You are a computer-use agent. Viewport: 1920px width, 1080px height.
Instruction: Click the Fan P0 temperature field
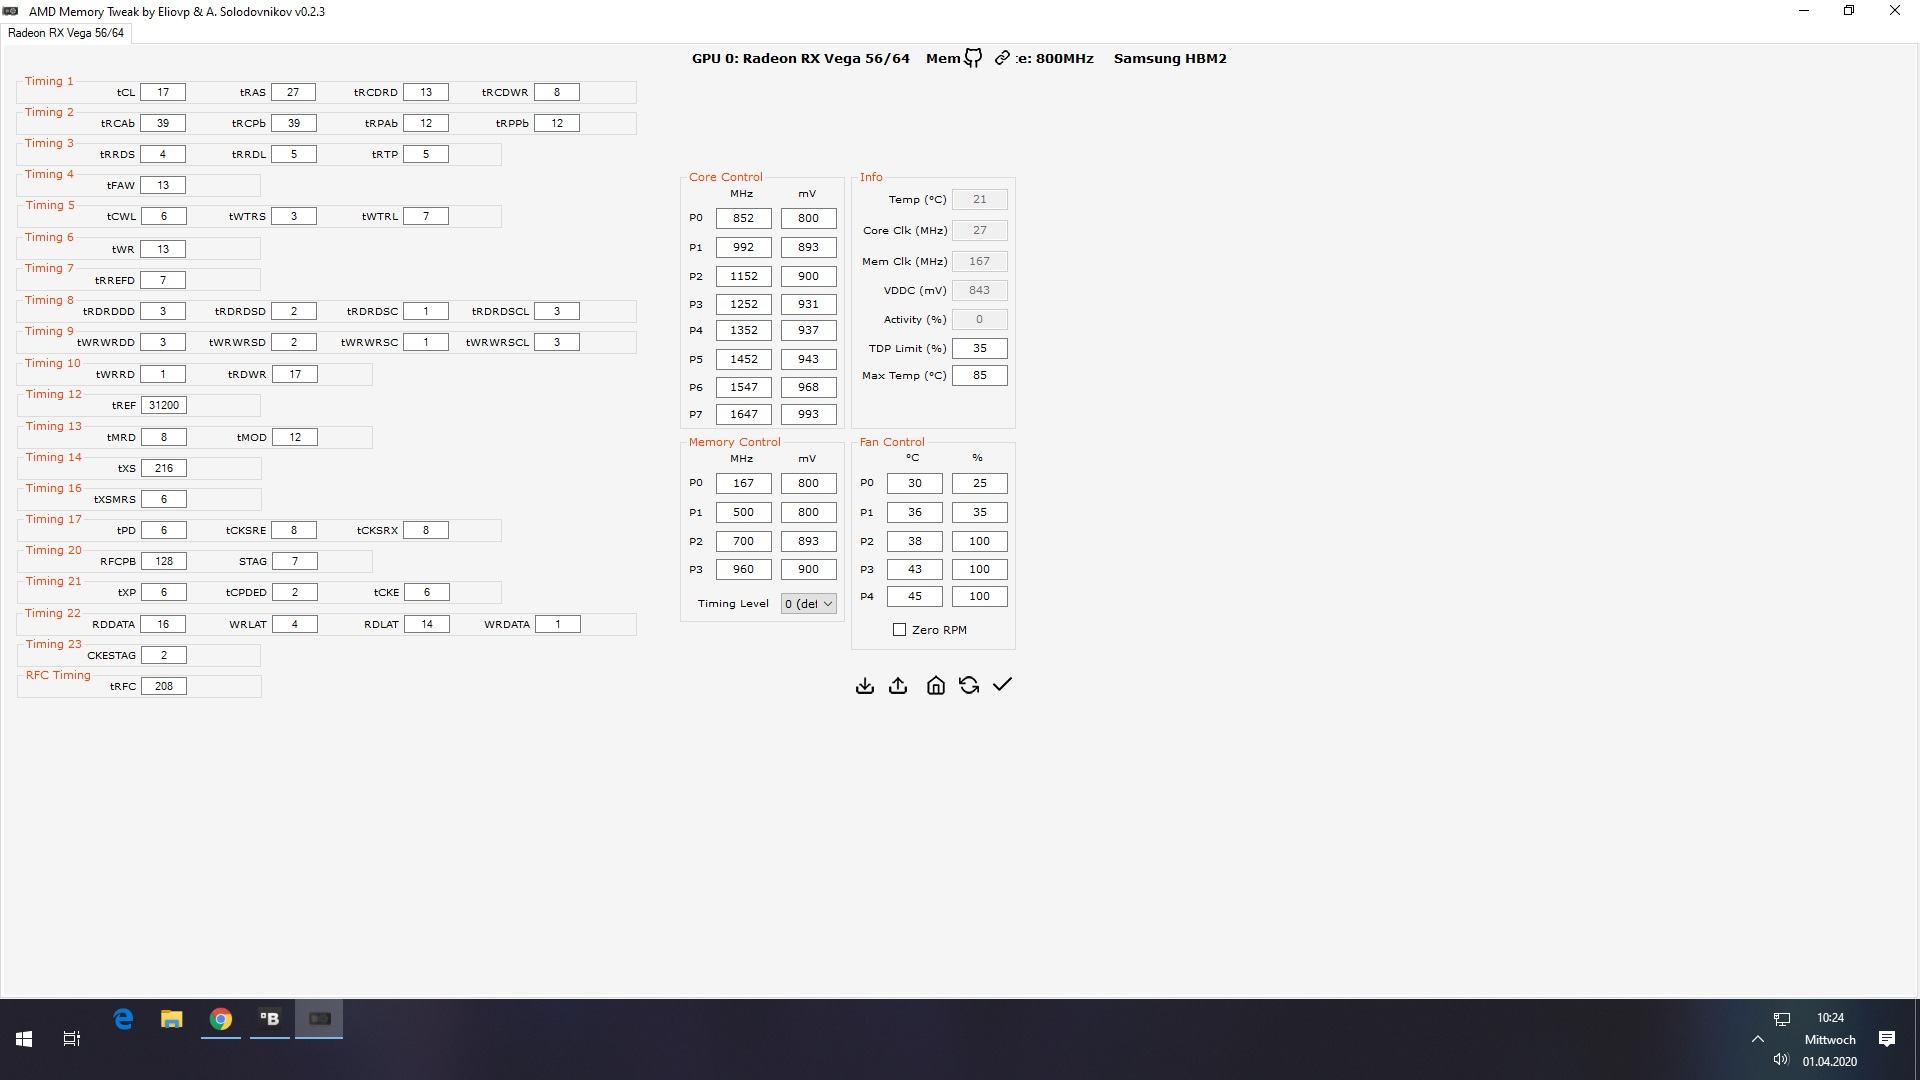(x=914, y=483)
